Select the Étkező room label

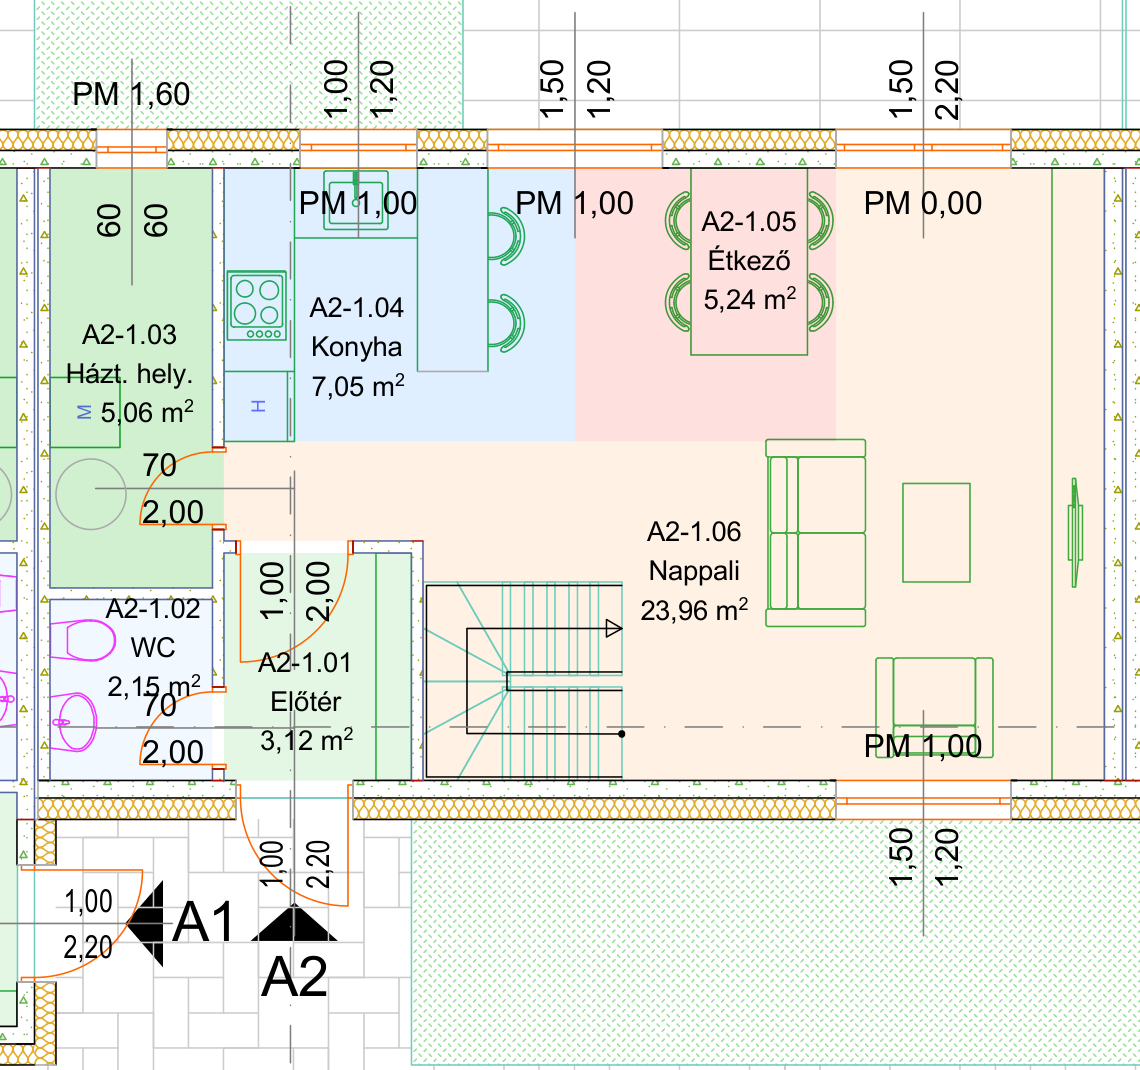coord(749,260)
